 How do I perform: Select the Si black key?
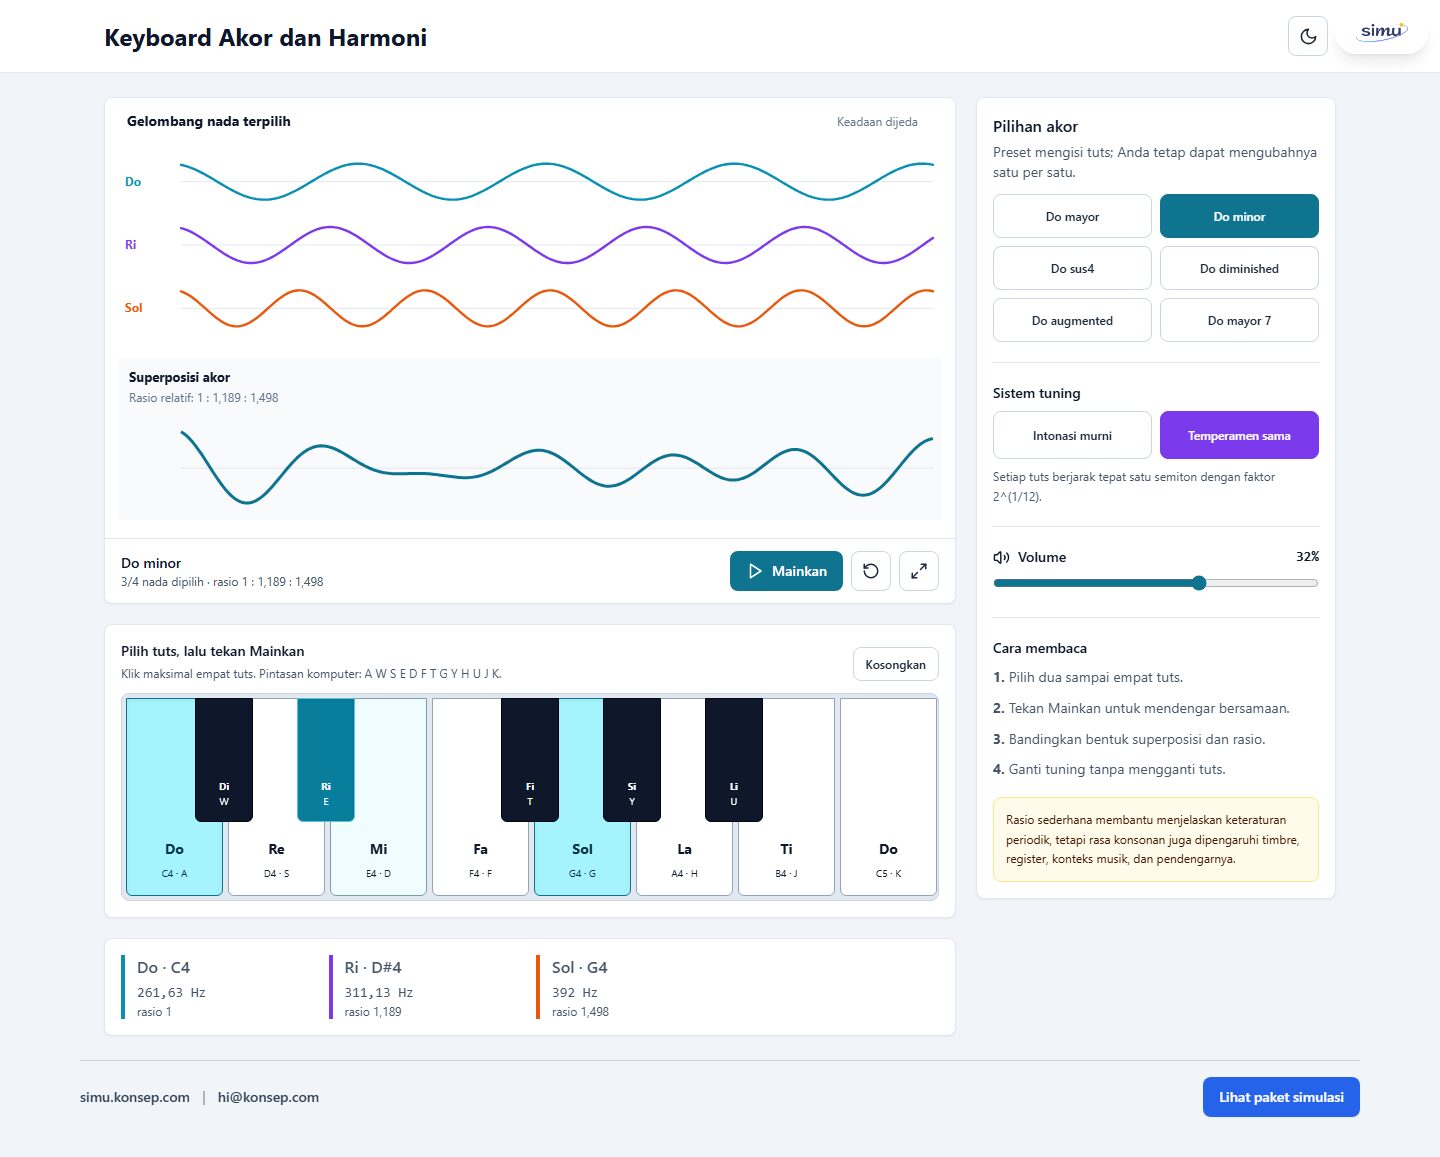(x=632, y=760)
